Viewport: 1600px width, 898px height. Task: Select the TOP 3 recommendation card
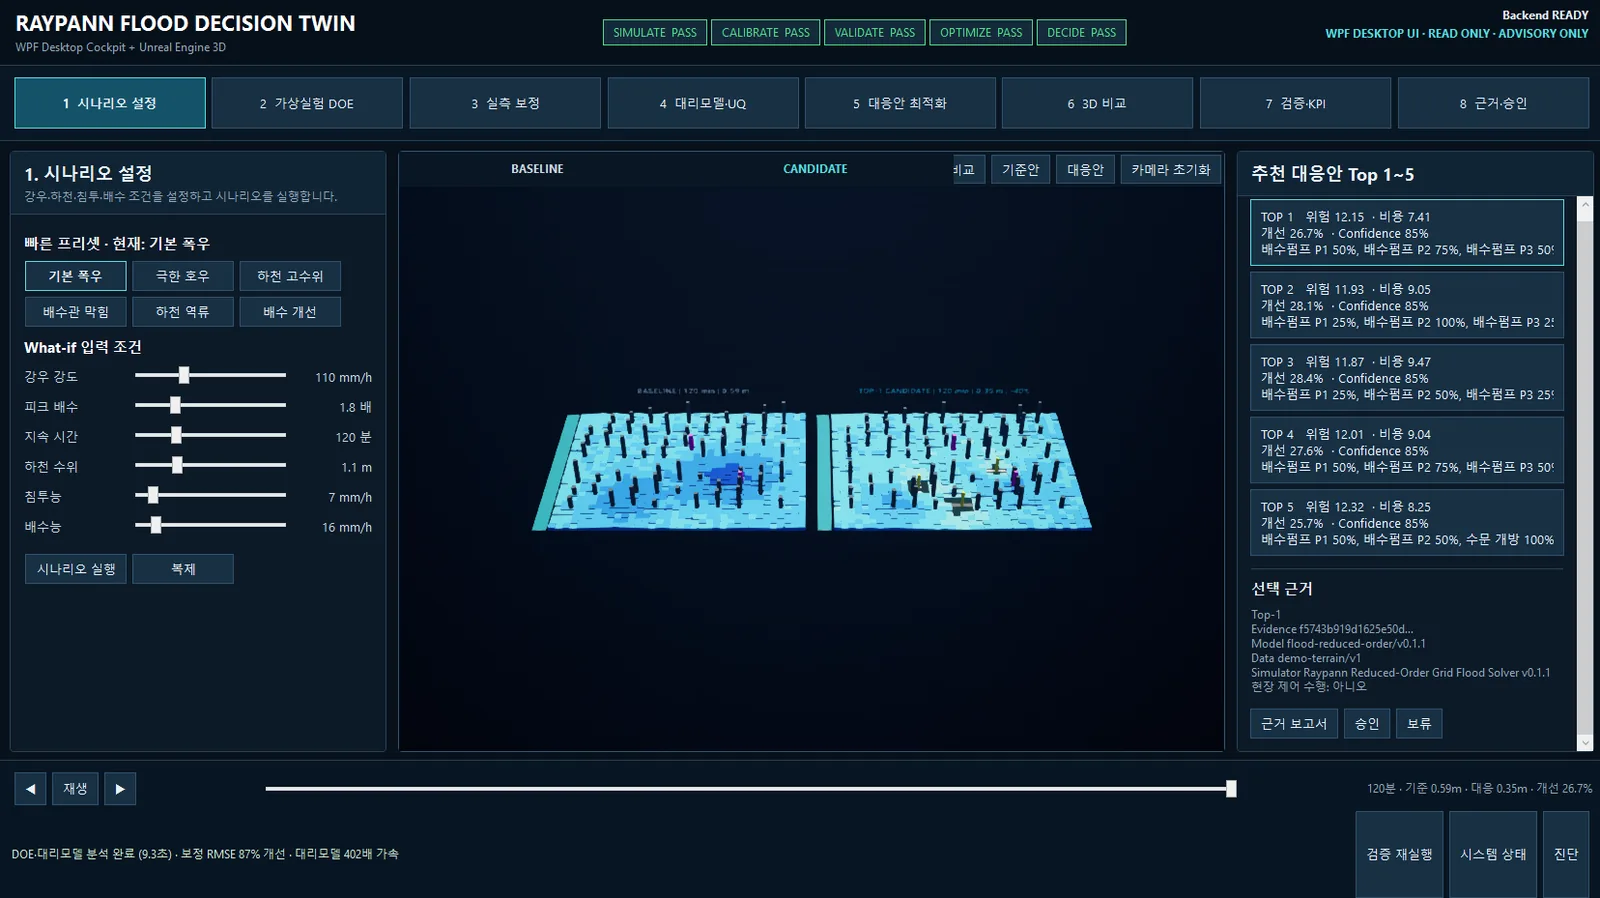pyautogui.click(x=1407, y=378)
